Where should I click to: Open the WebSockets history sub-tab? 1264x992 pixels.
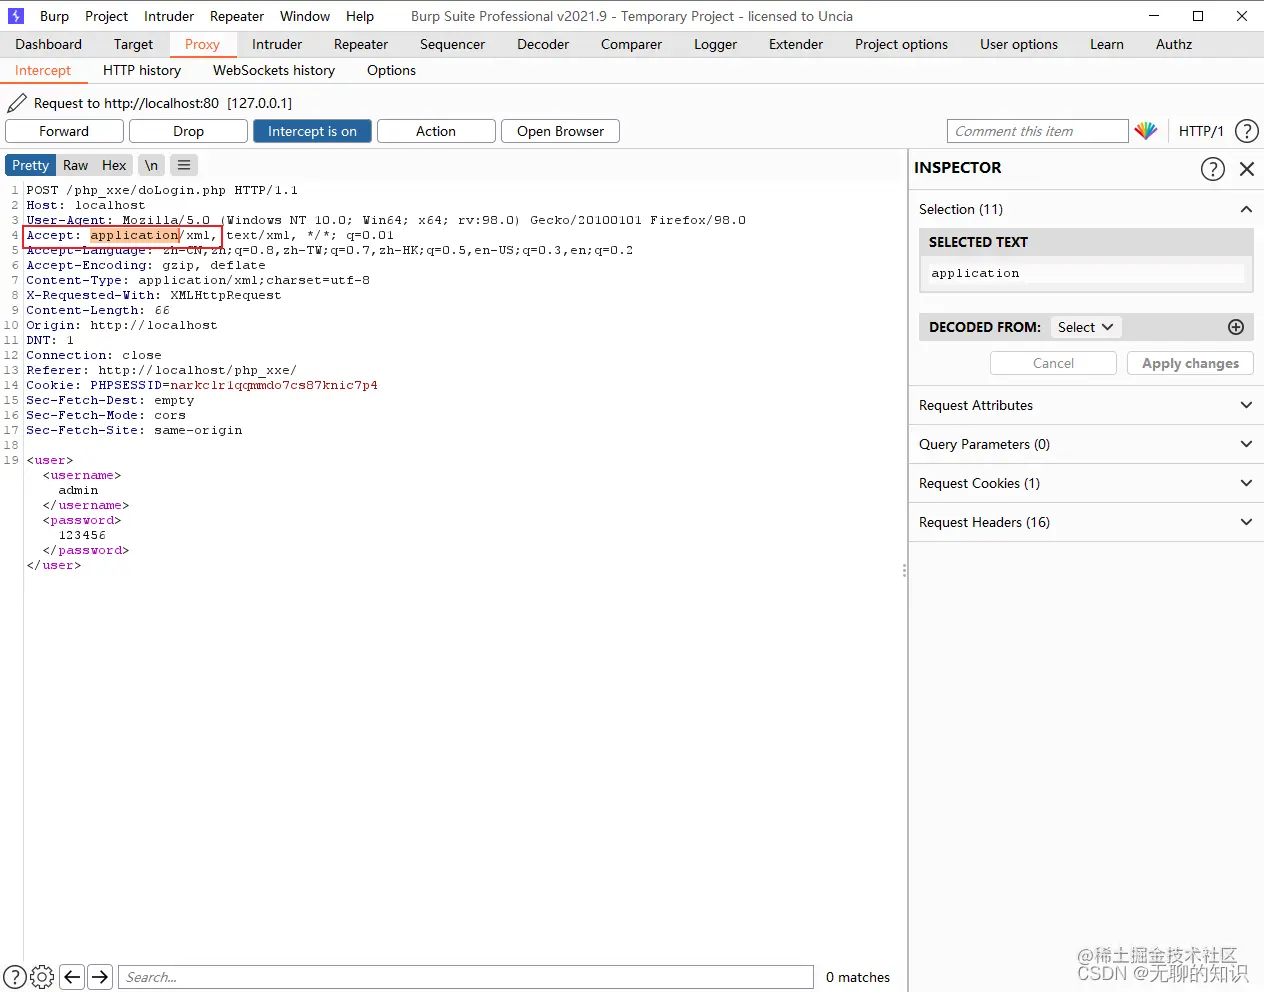point(274,70)
